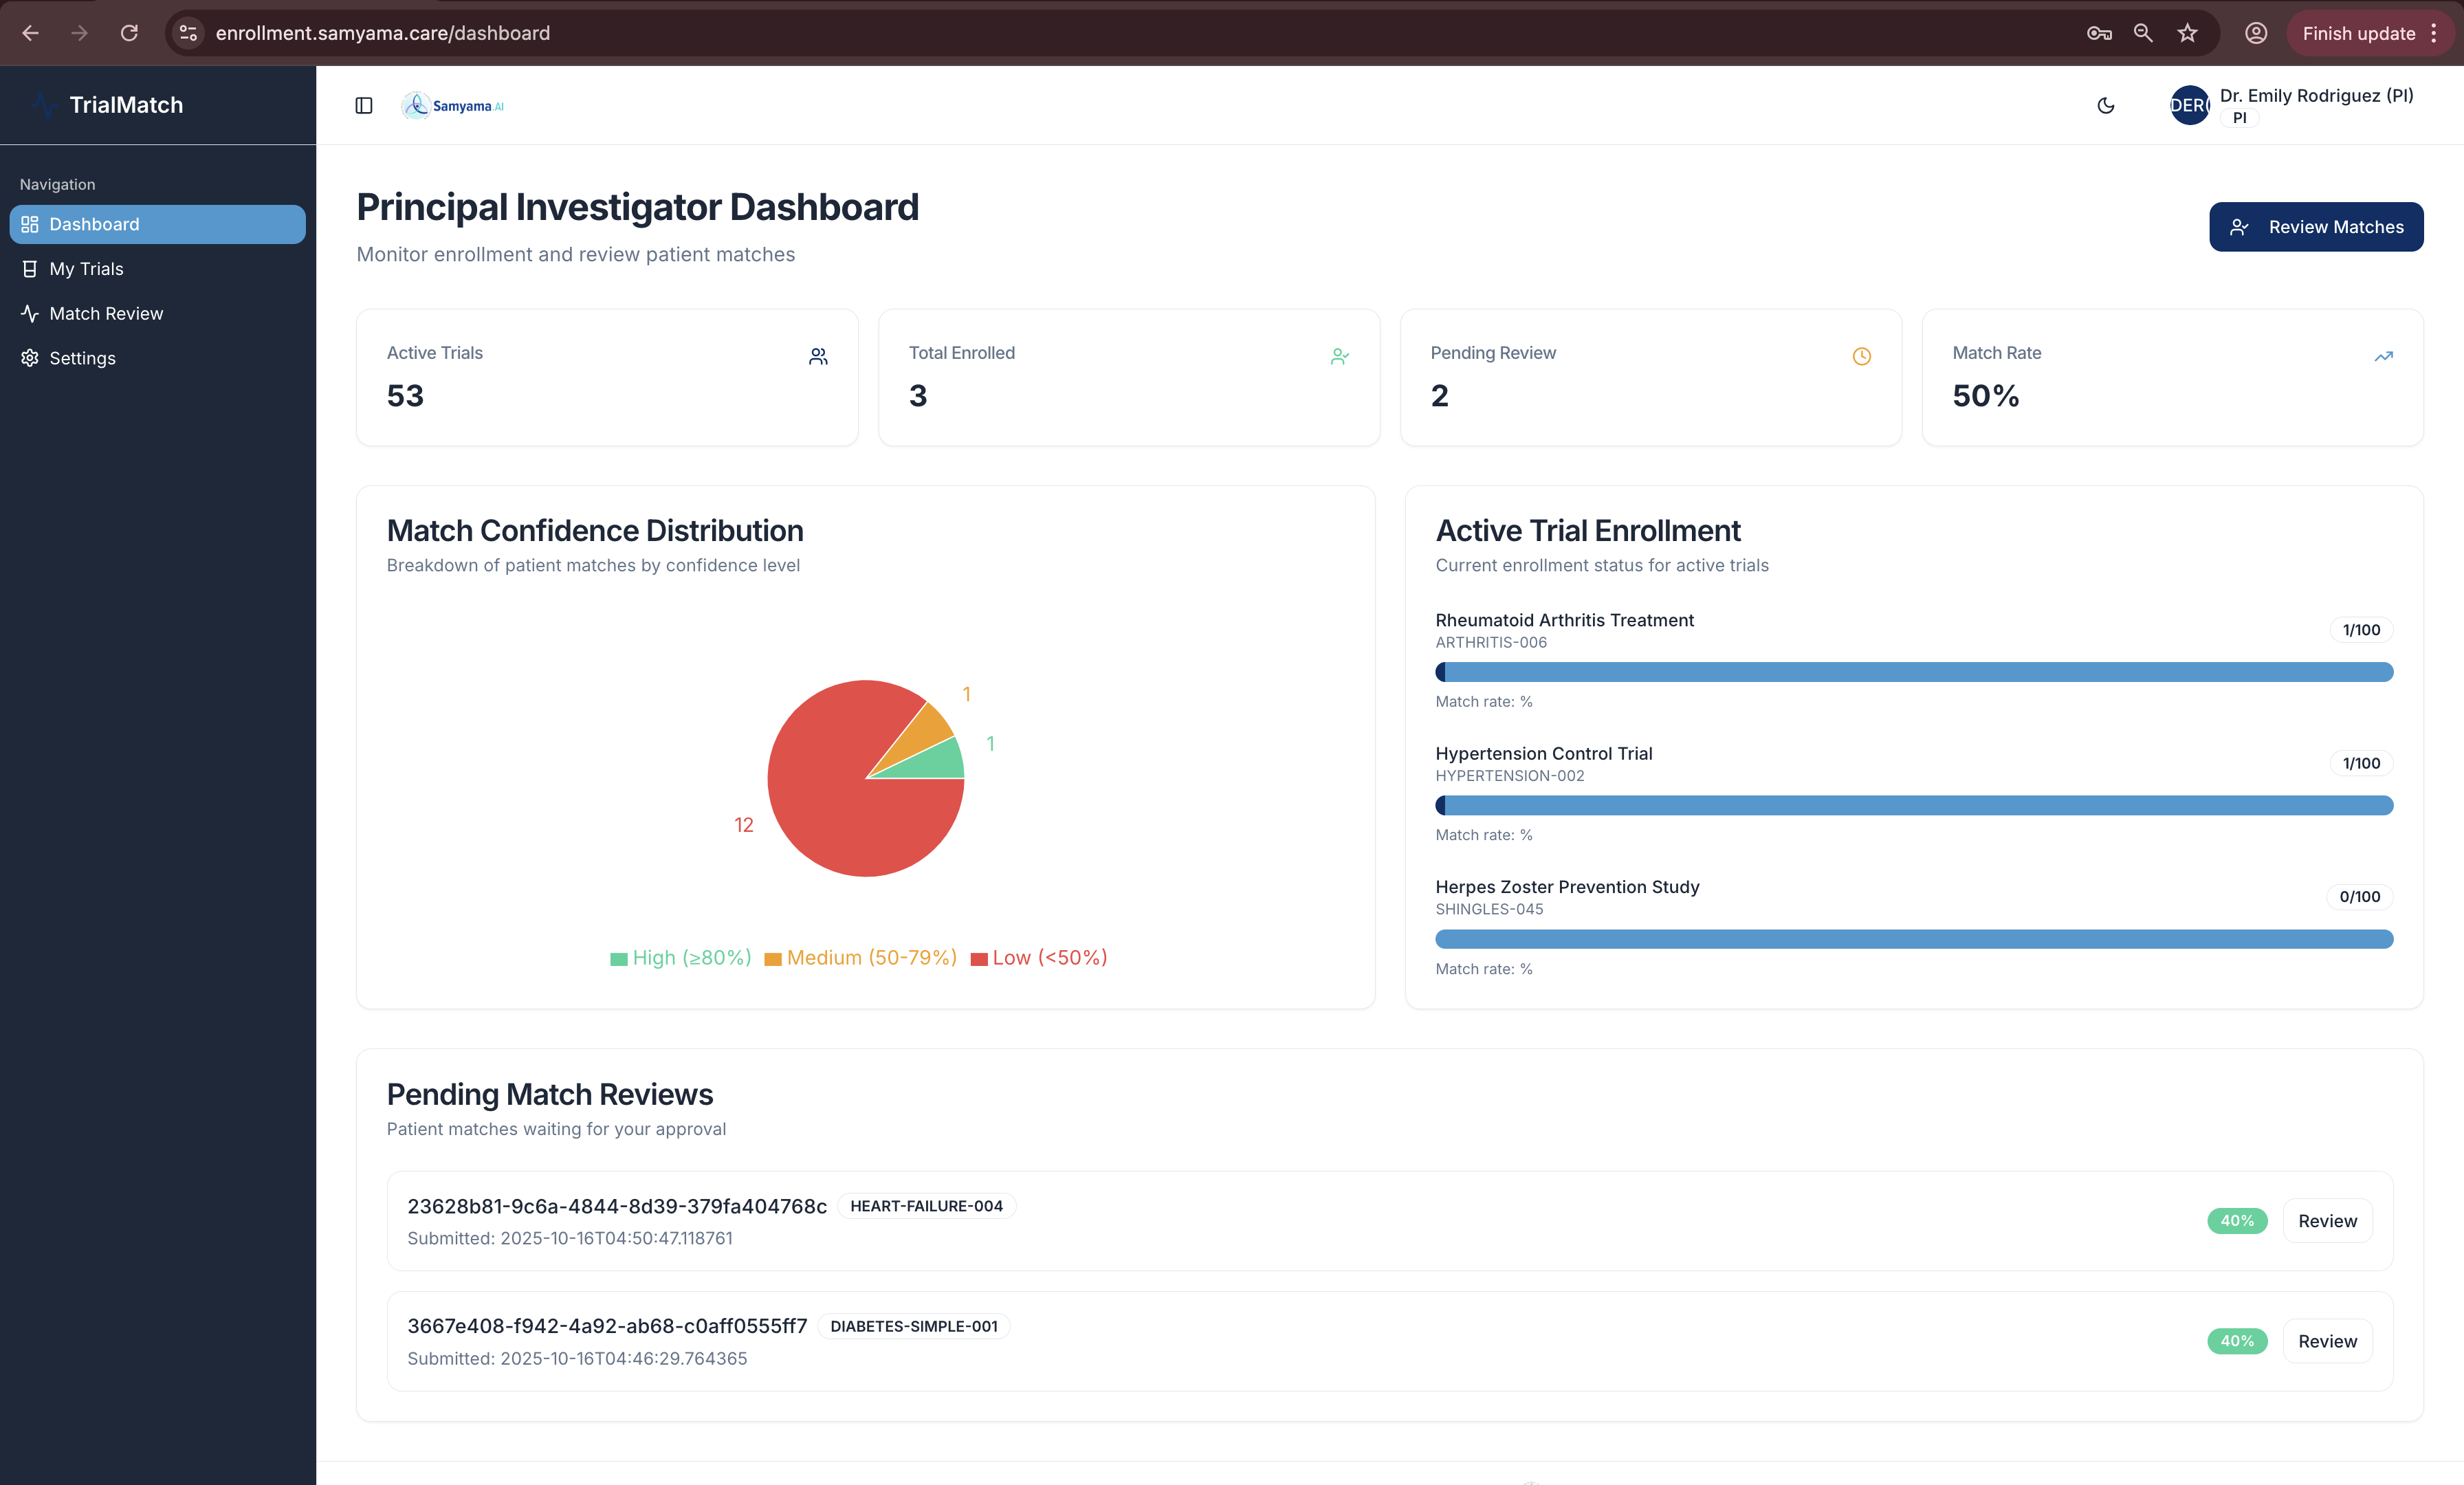Bookmark this page with star icon
The height and width of the screenshot is (1485, 2464).
pos(2188,33)
